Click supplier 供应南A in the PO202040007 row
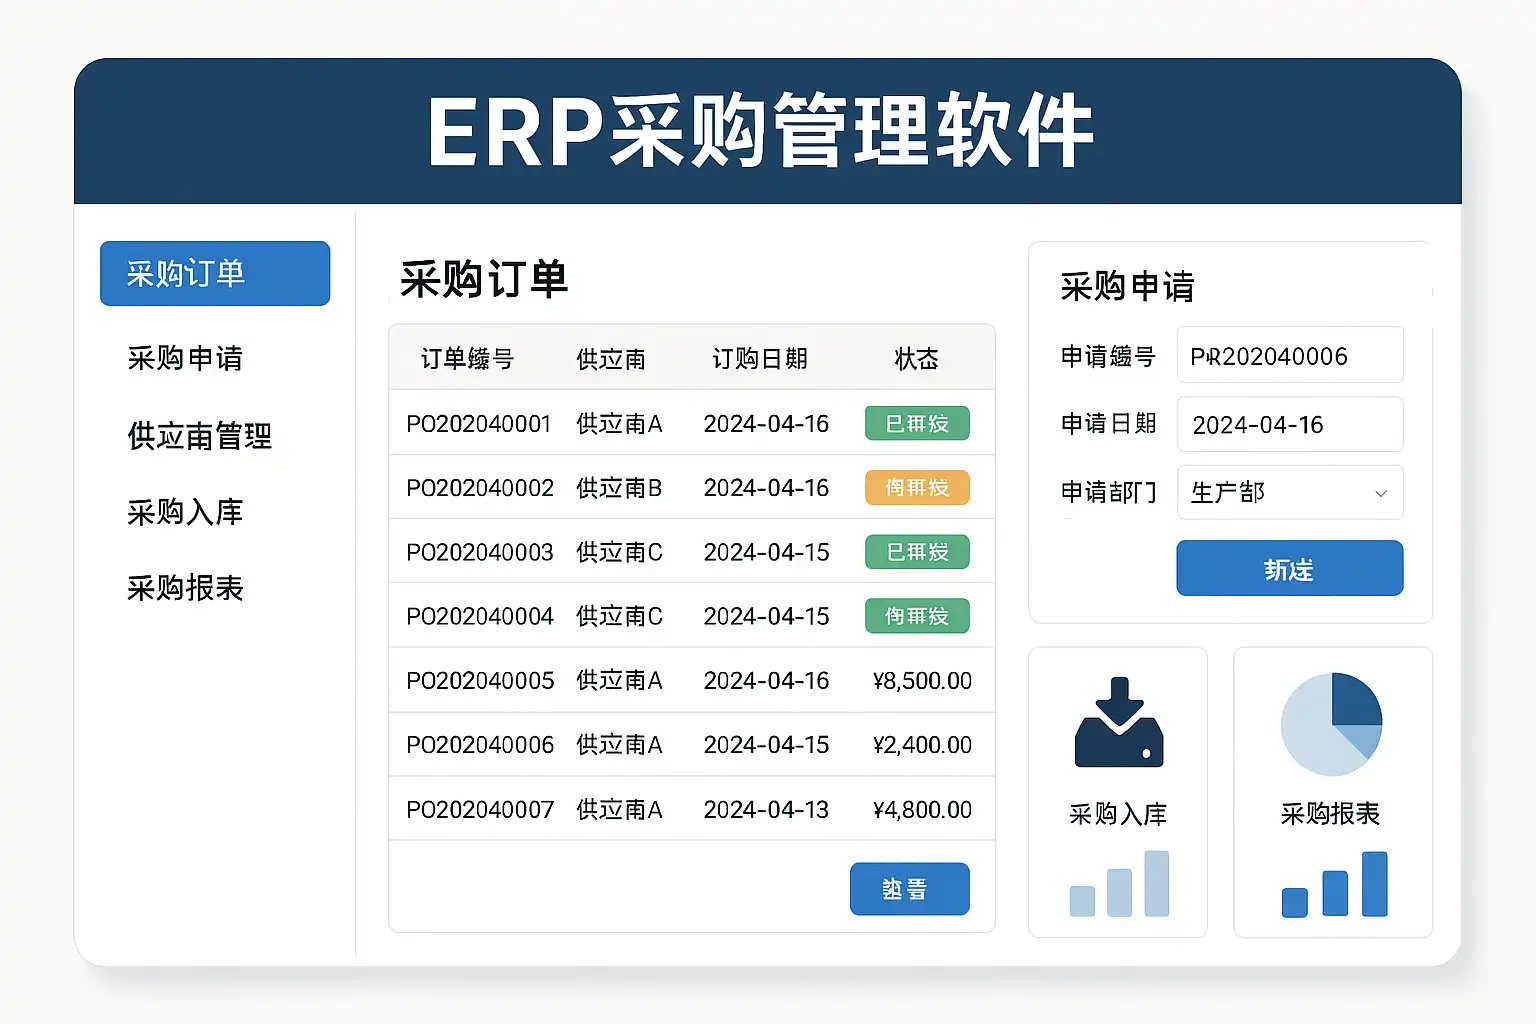This screenshot has height=1024, width=1536. click(x=619, y=810)
